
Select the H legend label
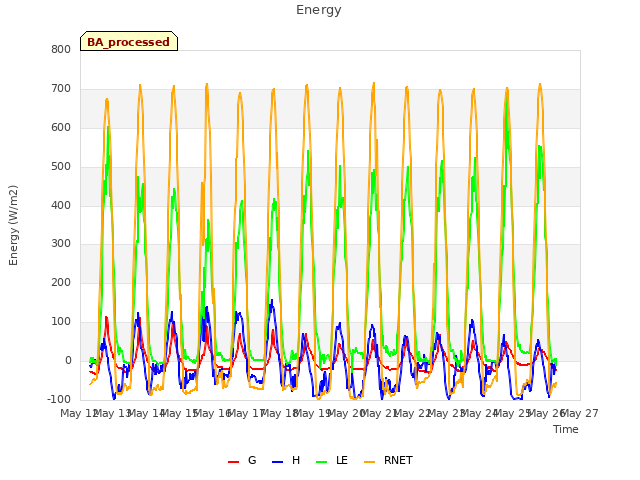(296, 460)
